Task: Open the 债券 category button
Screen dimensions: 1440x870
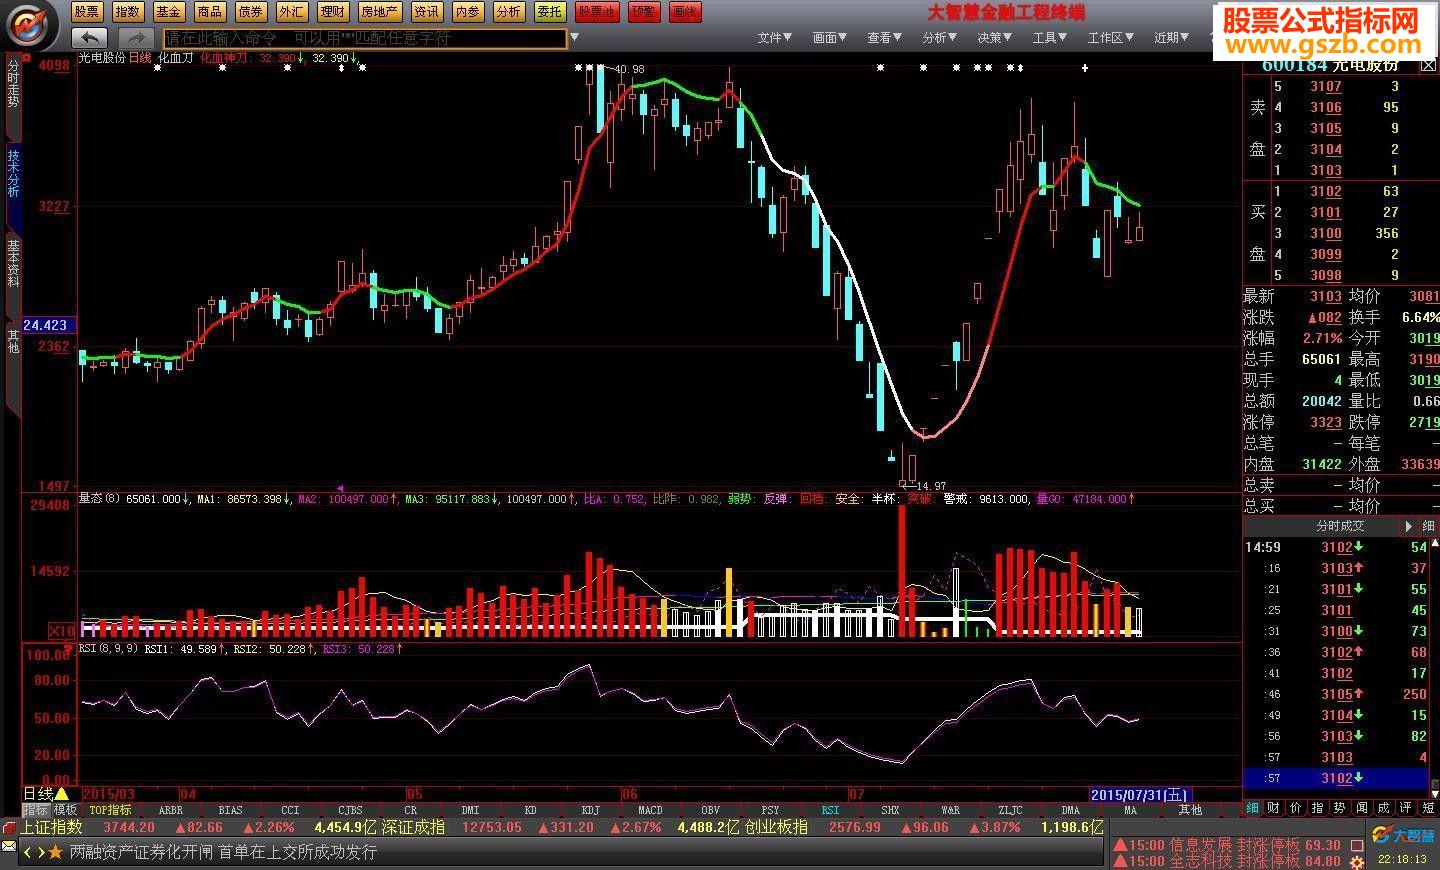Action: 250,12
